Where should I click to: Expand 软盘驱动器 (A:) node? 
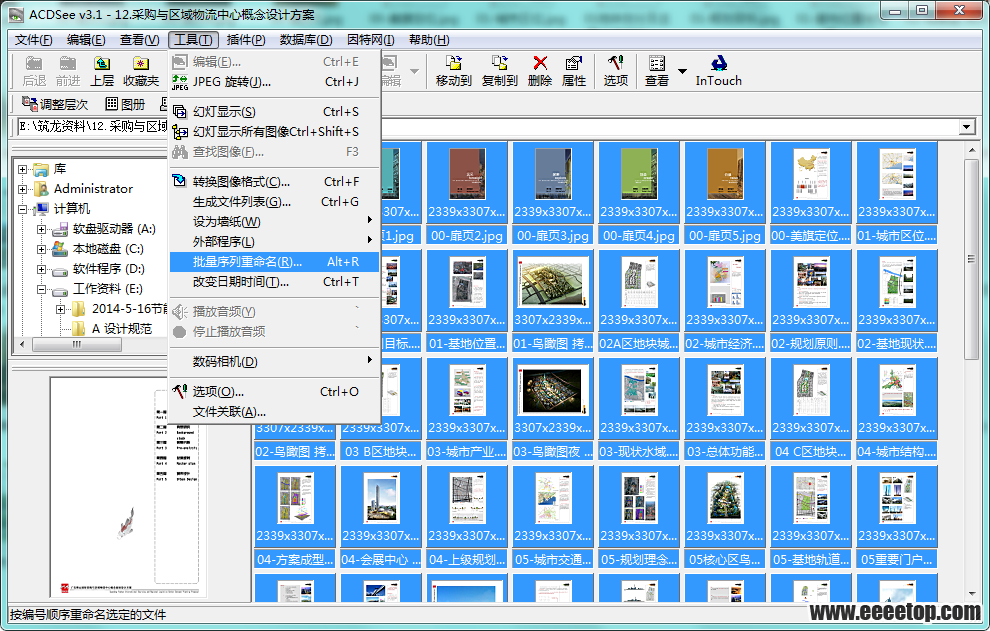tap(42, 229)
